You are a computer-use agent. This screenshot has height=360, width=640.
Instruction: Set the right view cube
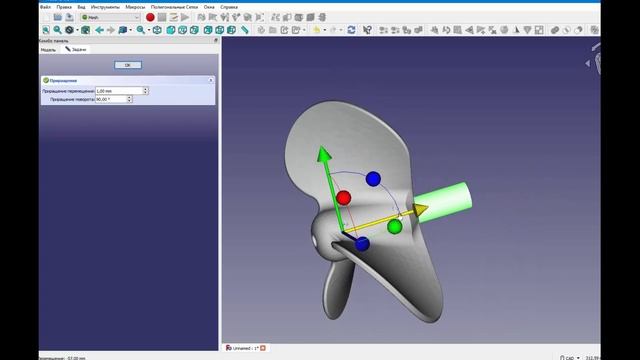(194, 30)
